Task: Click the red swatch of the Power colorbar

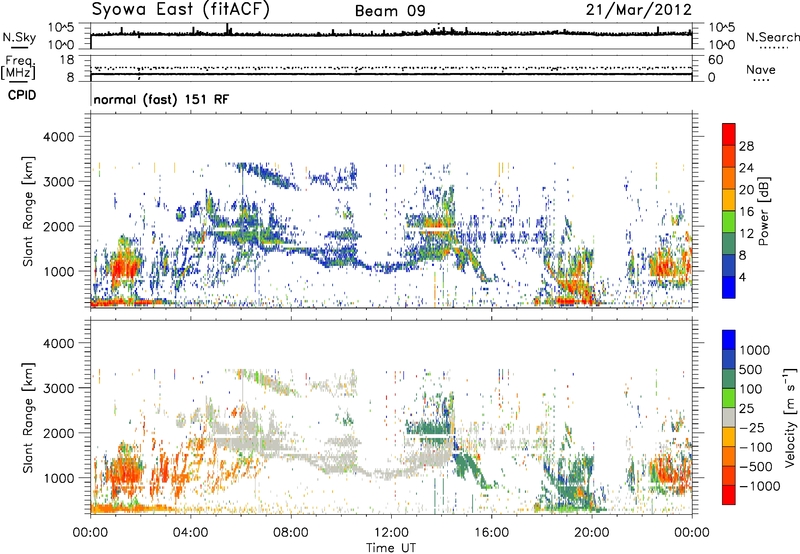Action: tap(729, 135)
